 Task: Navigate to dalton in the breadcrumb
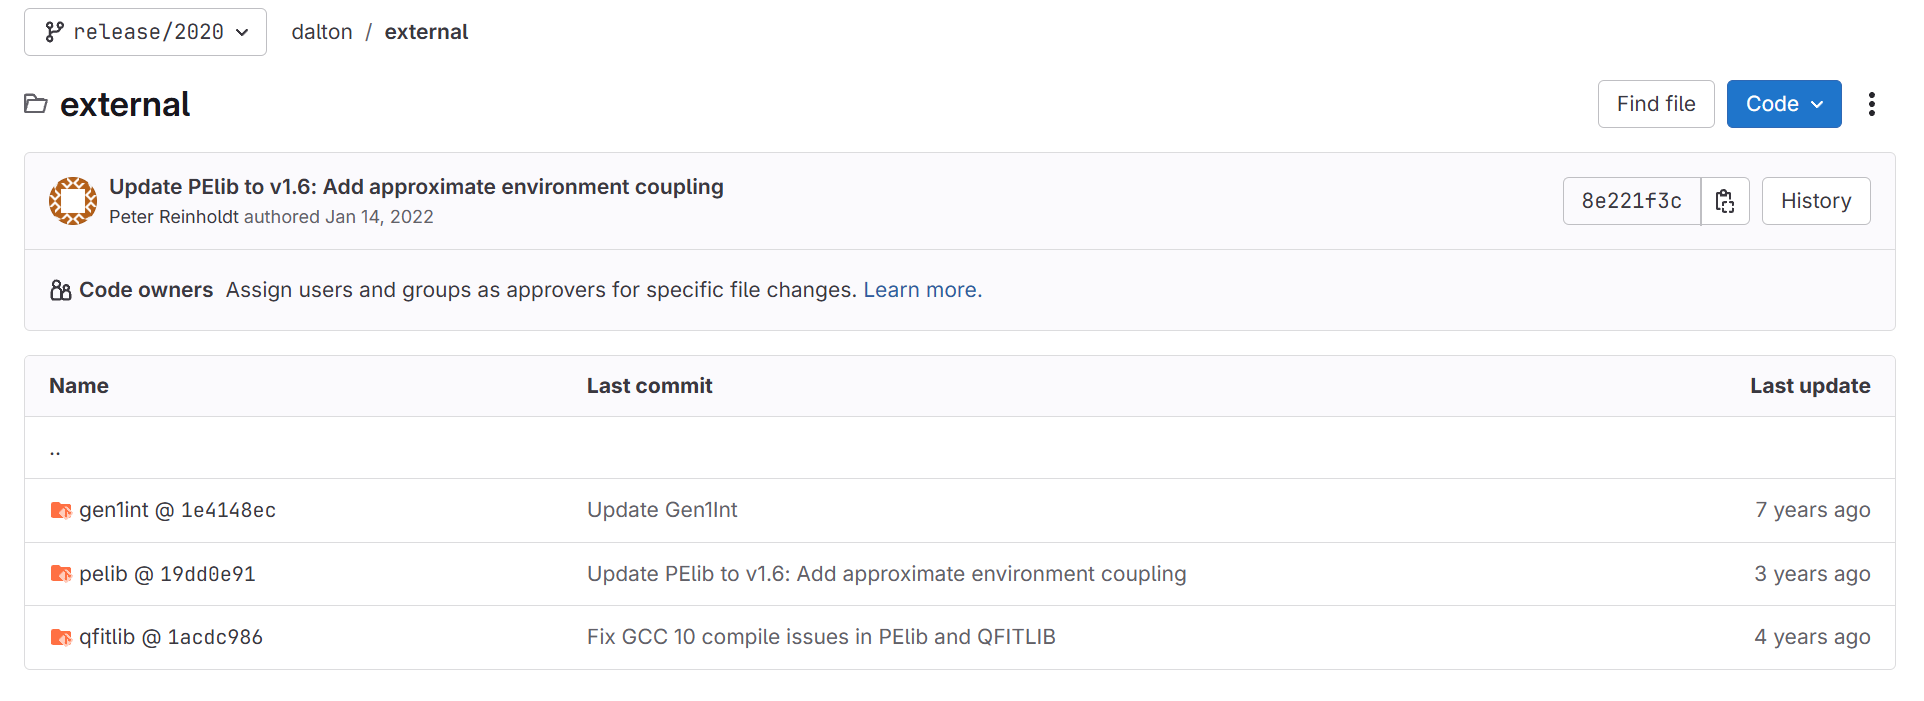click(x=322, y=32)
